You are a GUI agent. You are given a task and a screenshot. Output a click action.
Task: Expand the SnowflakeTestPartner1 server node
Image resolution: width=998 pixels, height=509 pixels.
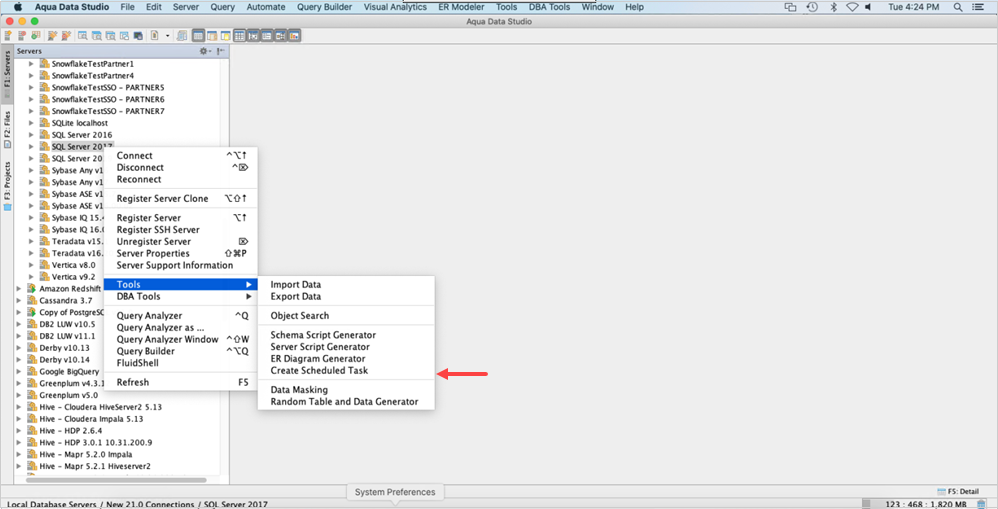31,64
